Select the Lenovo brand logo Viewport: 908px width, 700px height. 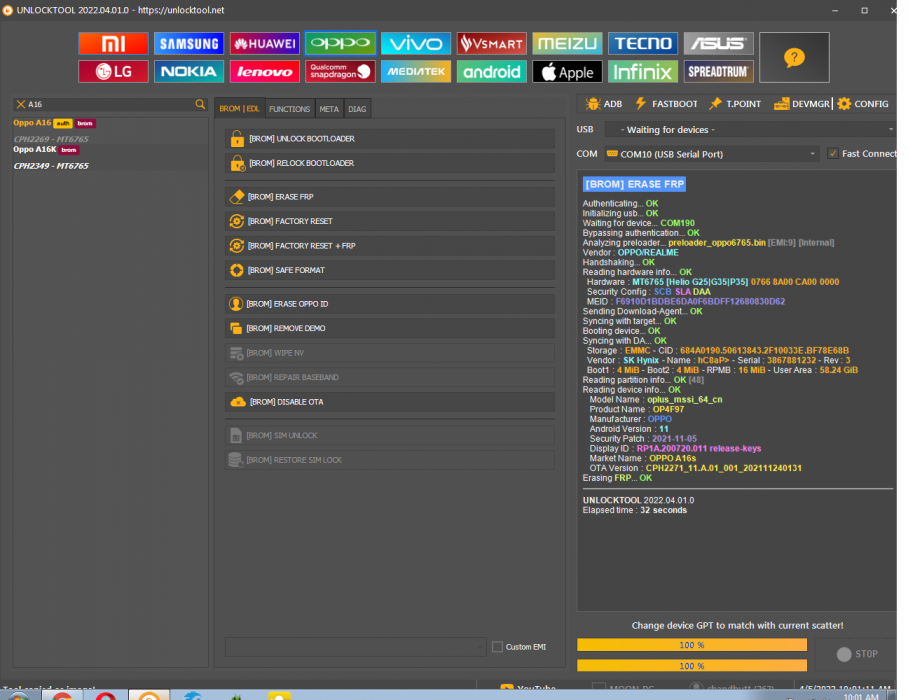265,72
